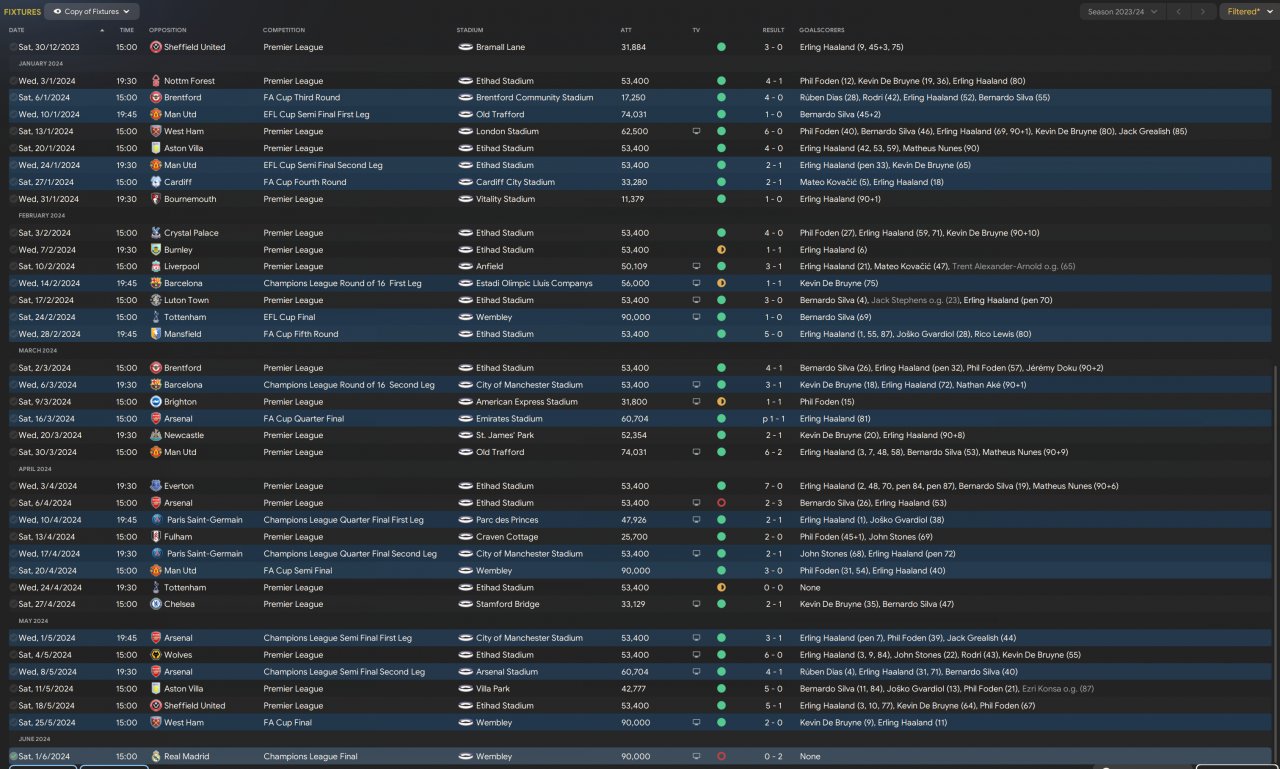Click the Liverpool club badge

[155, 267]
